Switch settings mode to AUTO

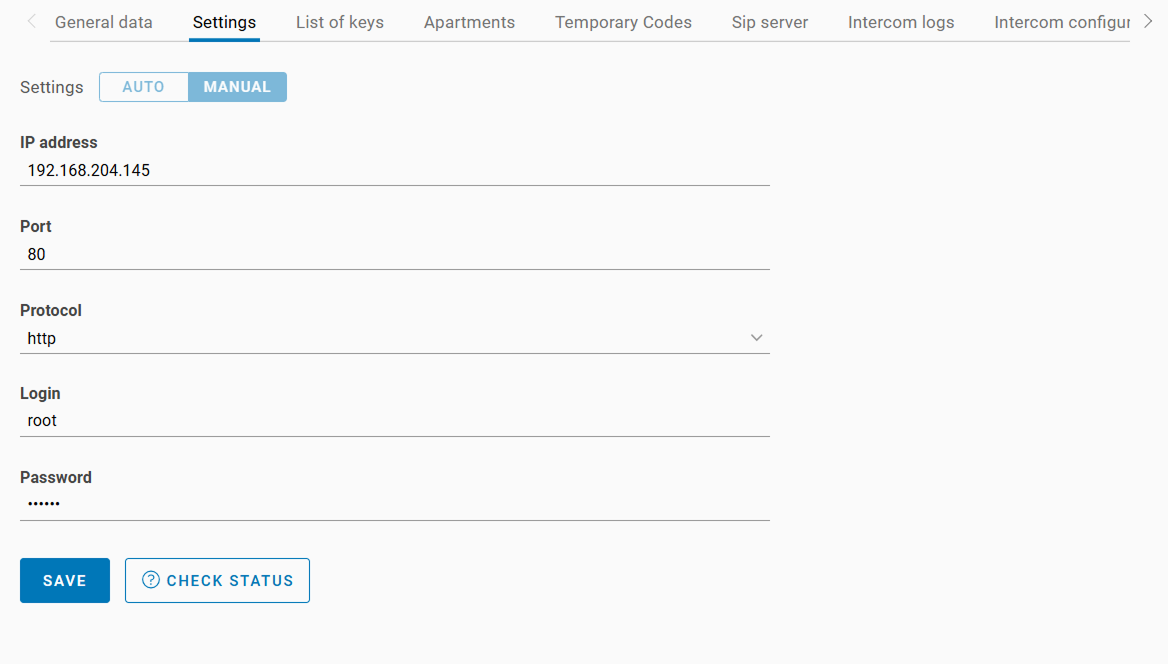[x=143, y=87]
